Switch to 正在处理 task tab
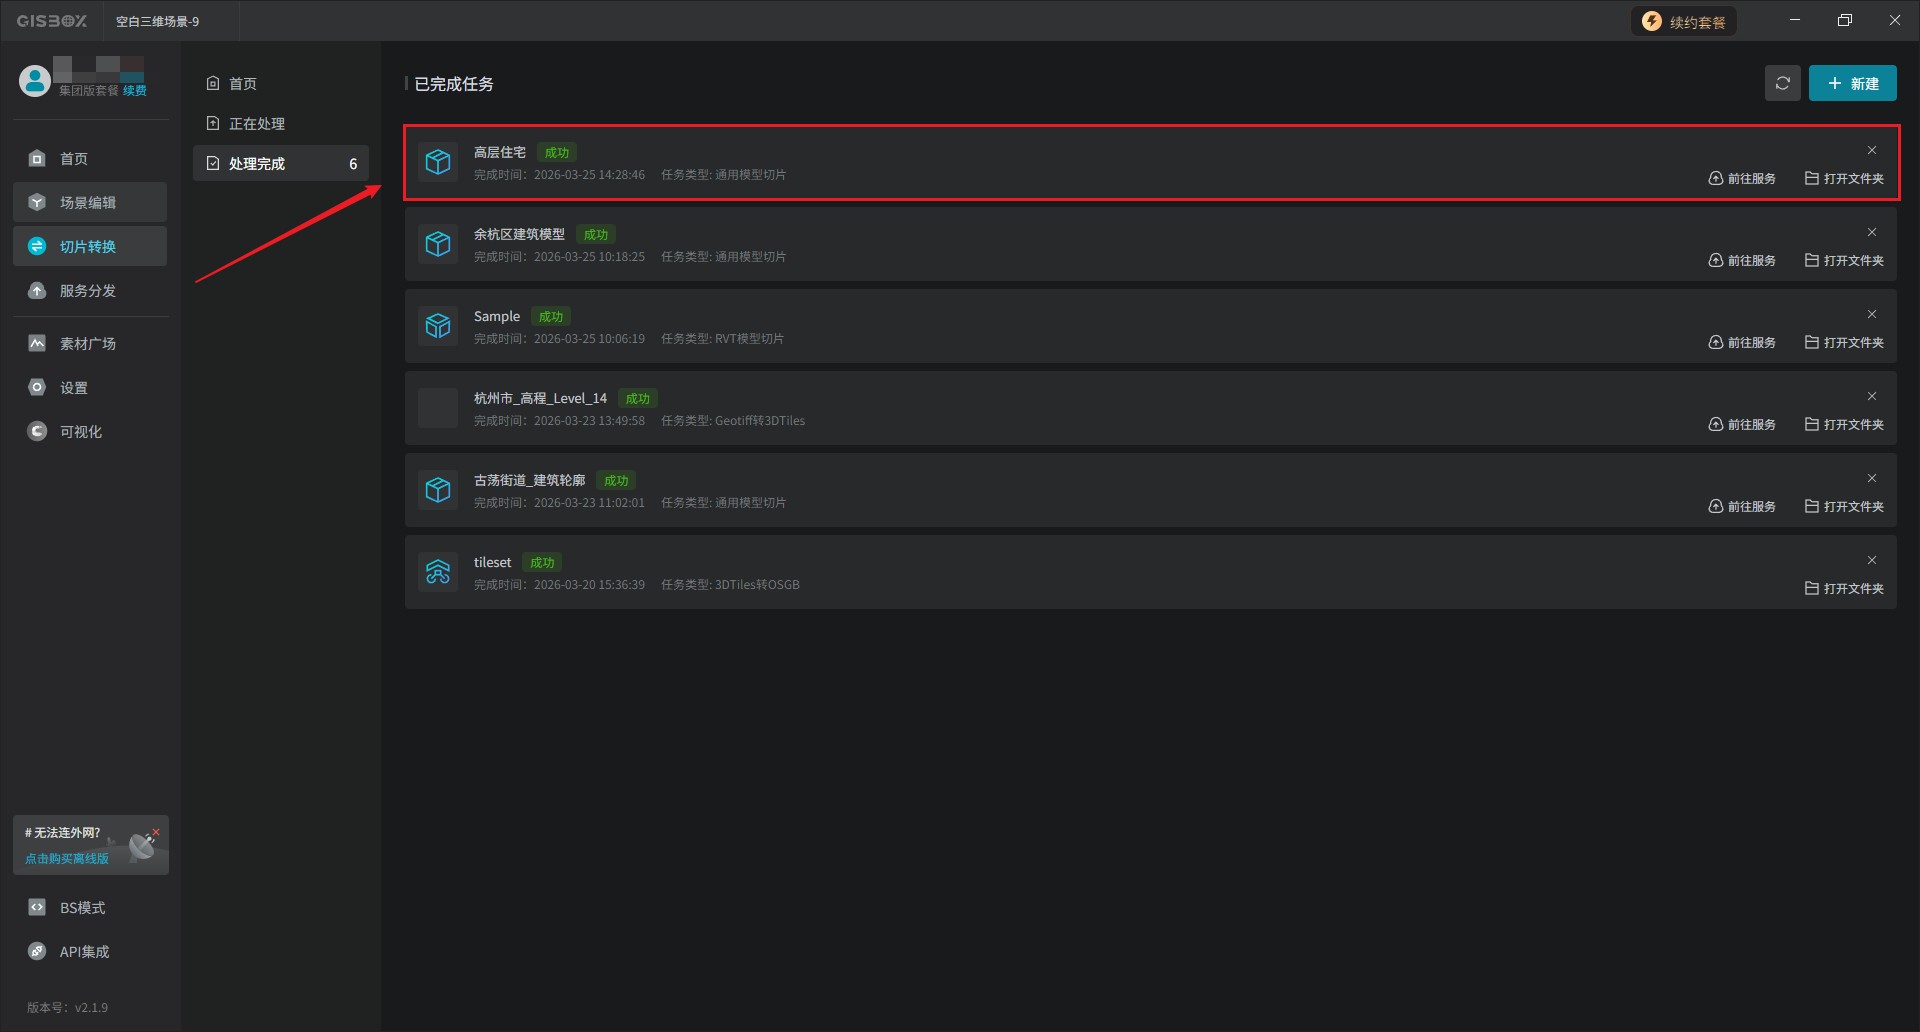 257,124
